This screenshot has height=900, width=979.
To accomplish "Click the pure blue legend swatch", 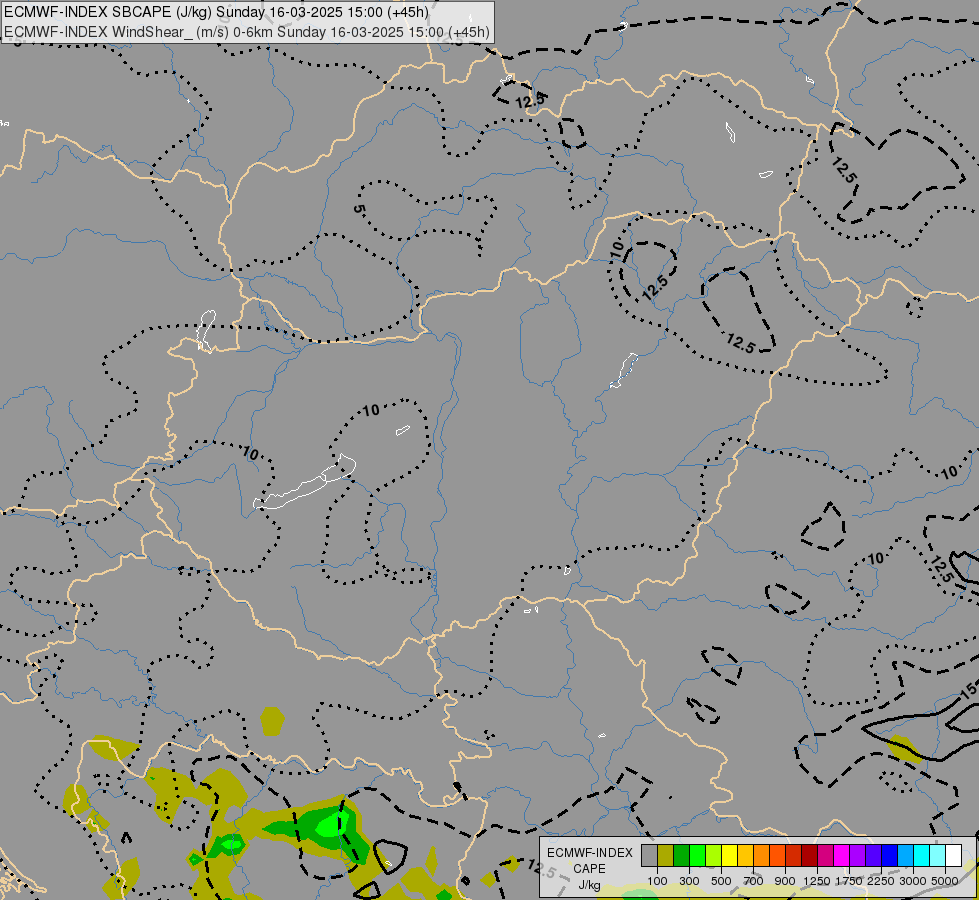I will [890, 855].
